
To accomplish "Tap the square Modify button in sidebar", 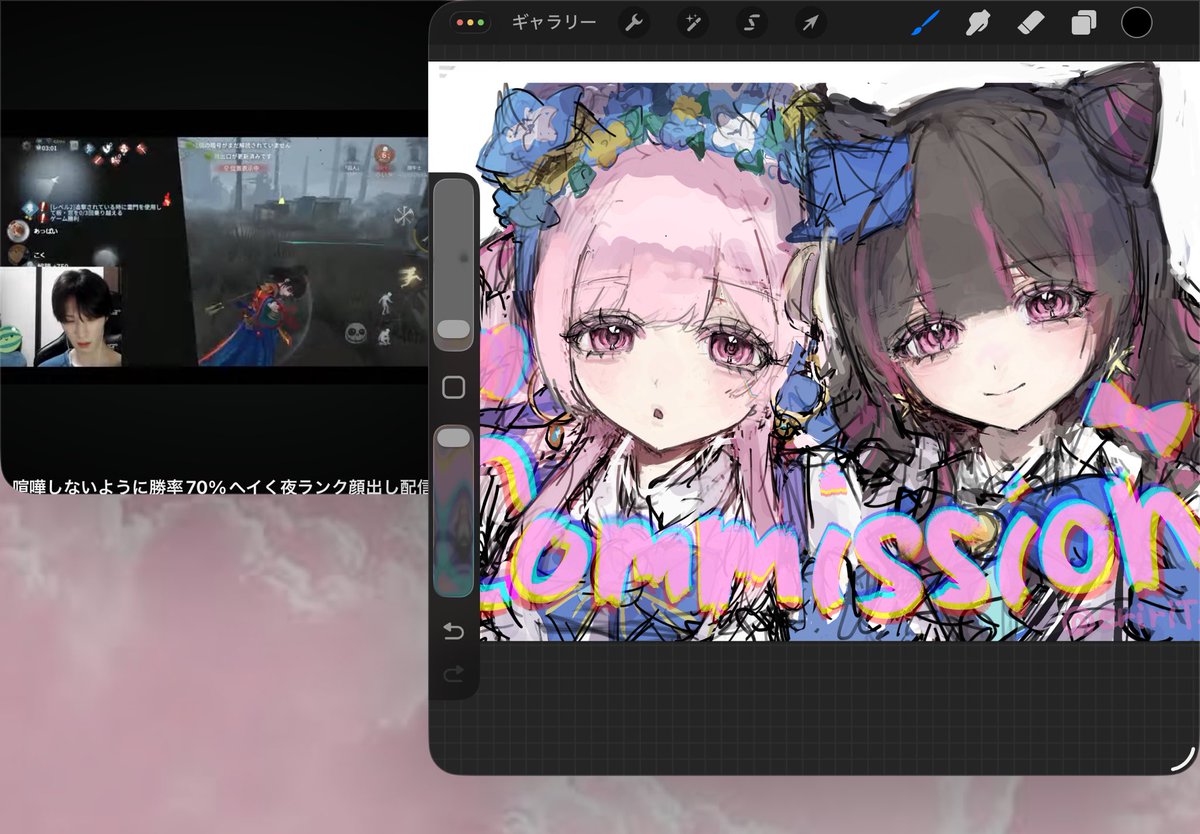I will (x=454, y=388).
